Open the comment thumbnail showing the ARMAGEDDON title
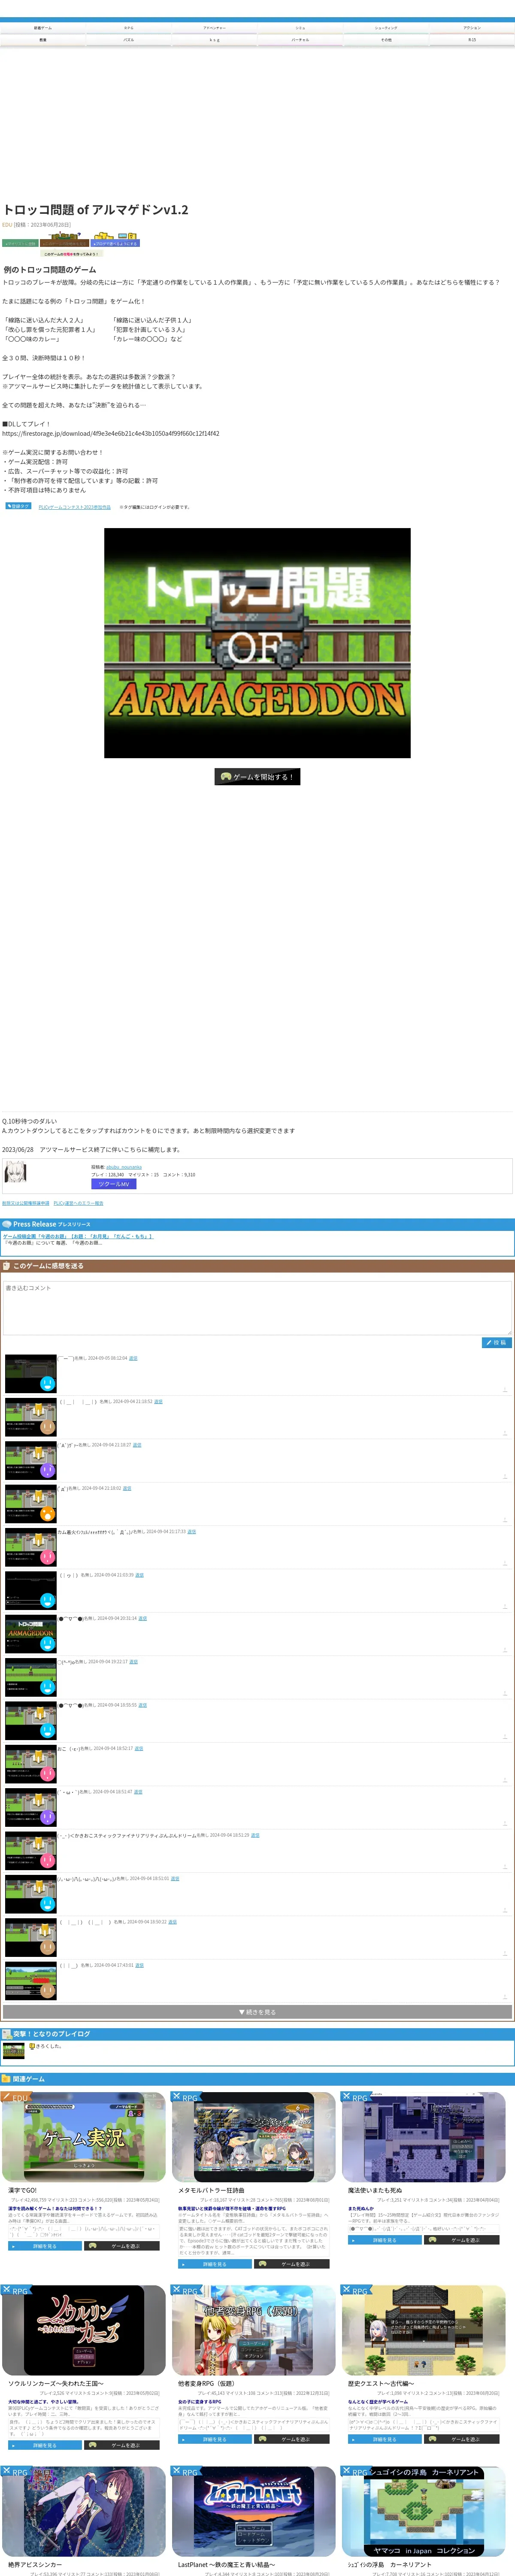This screenshot has width=515, height=2576. (x=31, y=1634)
